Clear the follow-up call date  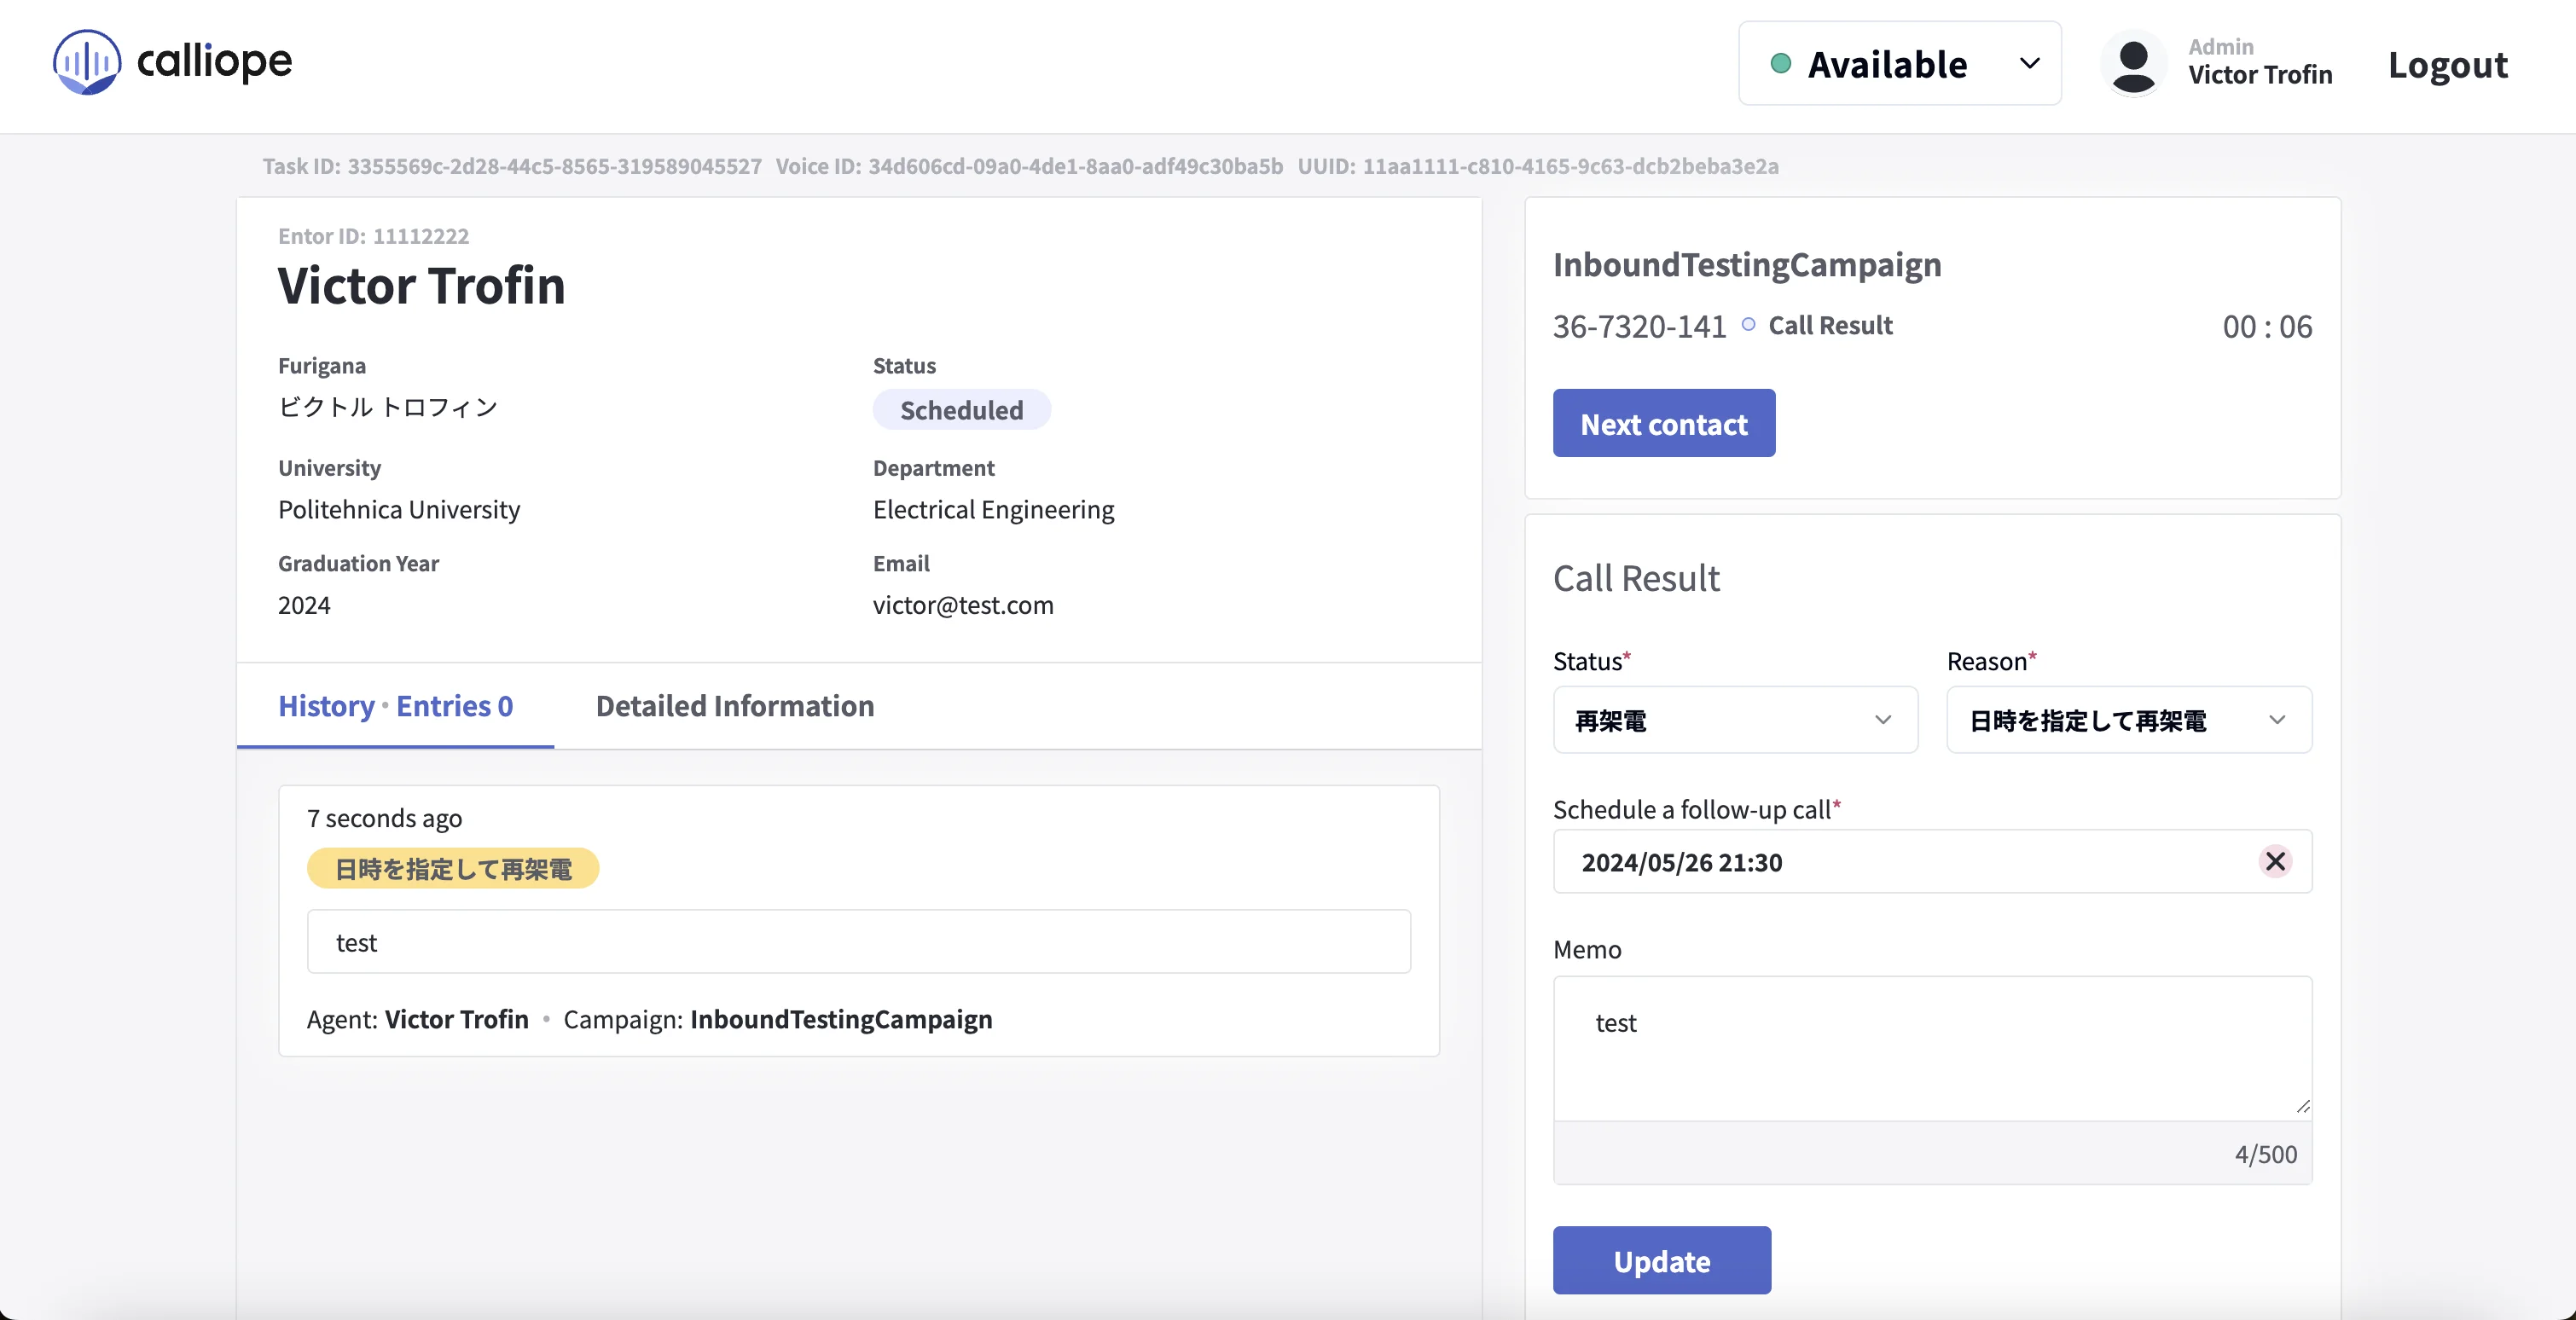(x=2274, y=861)
